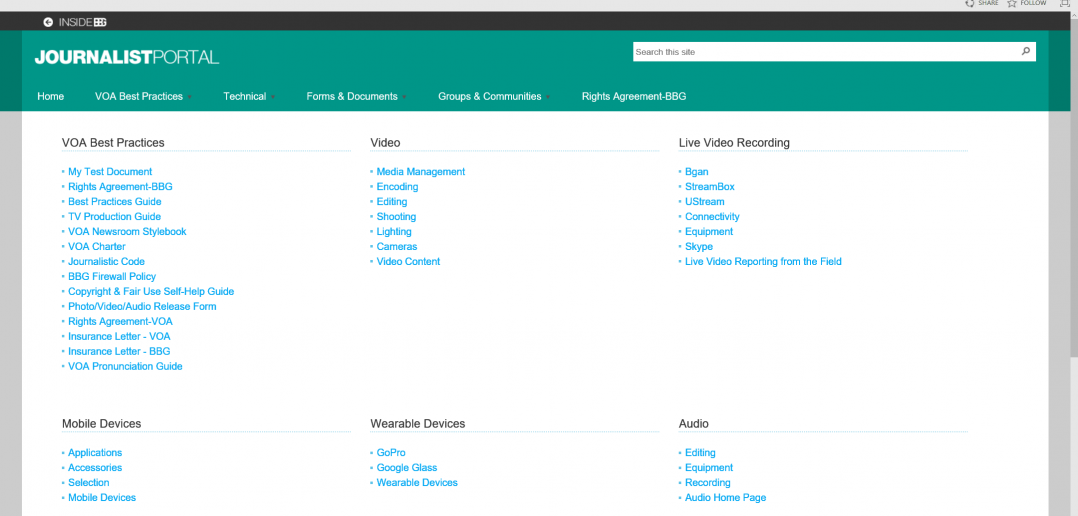Open the StreamBox link
This screenshot has width=1078, height=516.
point(710,187)
